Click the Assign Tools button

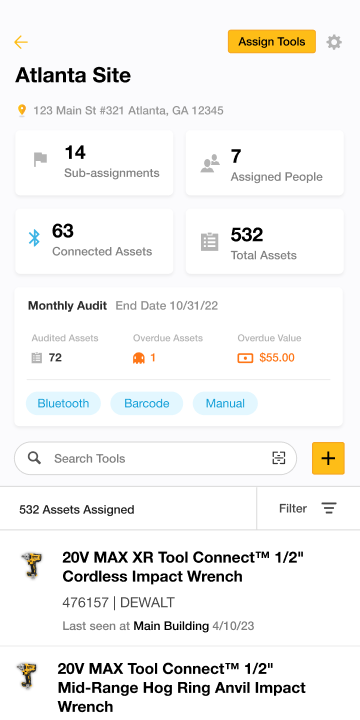point(272,42)
